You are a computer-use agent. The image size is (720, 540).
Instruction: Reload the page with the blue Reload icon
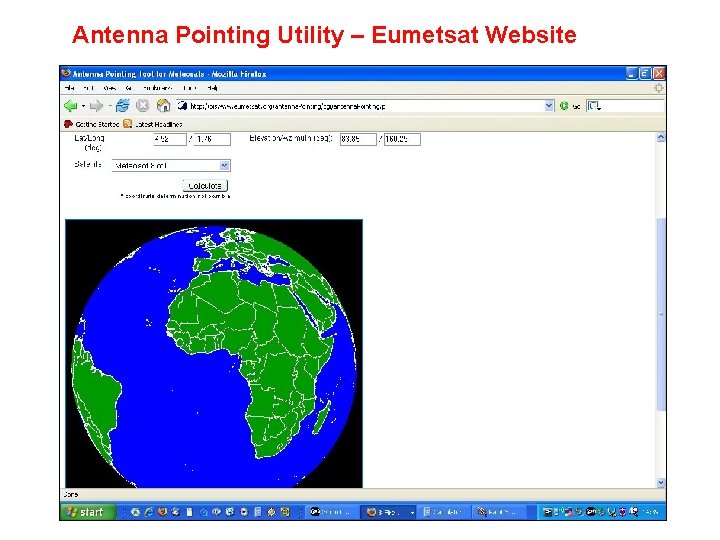tap(122, 106)
